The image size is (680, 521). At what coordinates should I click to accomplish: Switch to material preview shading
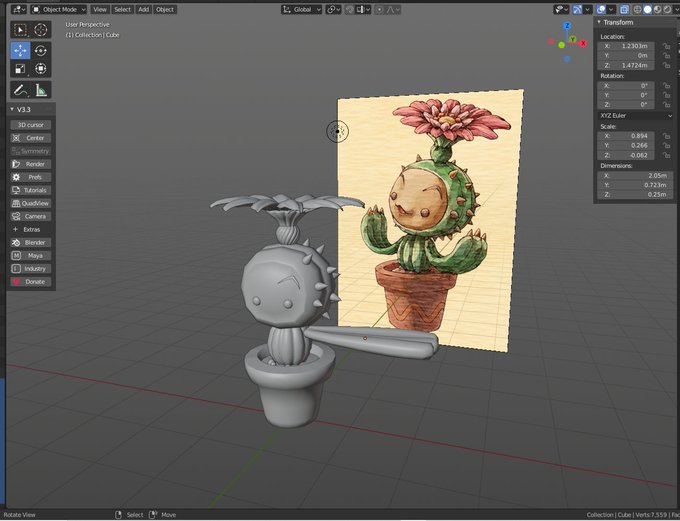(657, 9)
